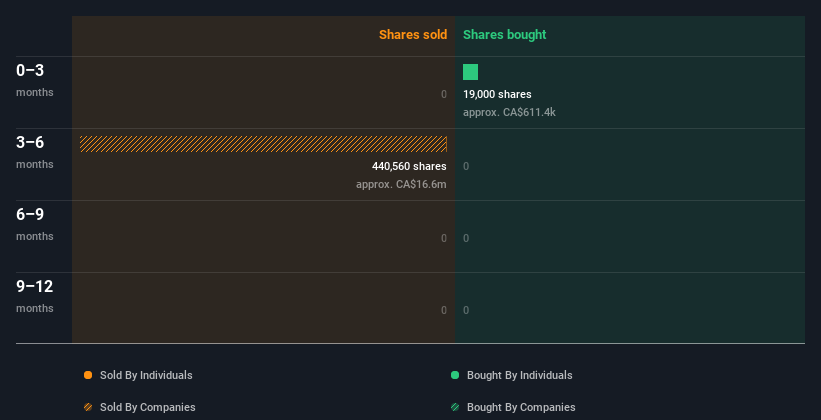821x420 pixels.
Task: Click the Shares sold column header
Action: click(413, 35)
